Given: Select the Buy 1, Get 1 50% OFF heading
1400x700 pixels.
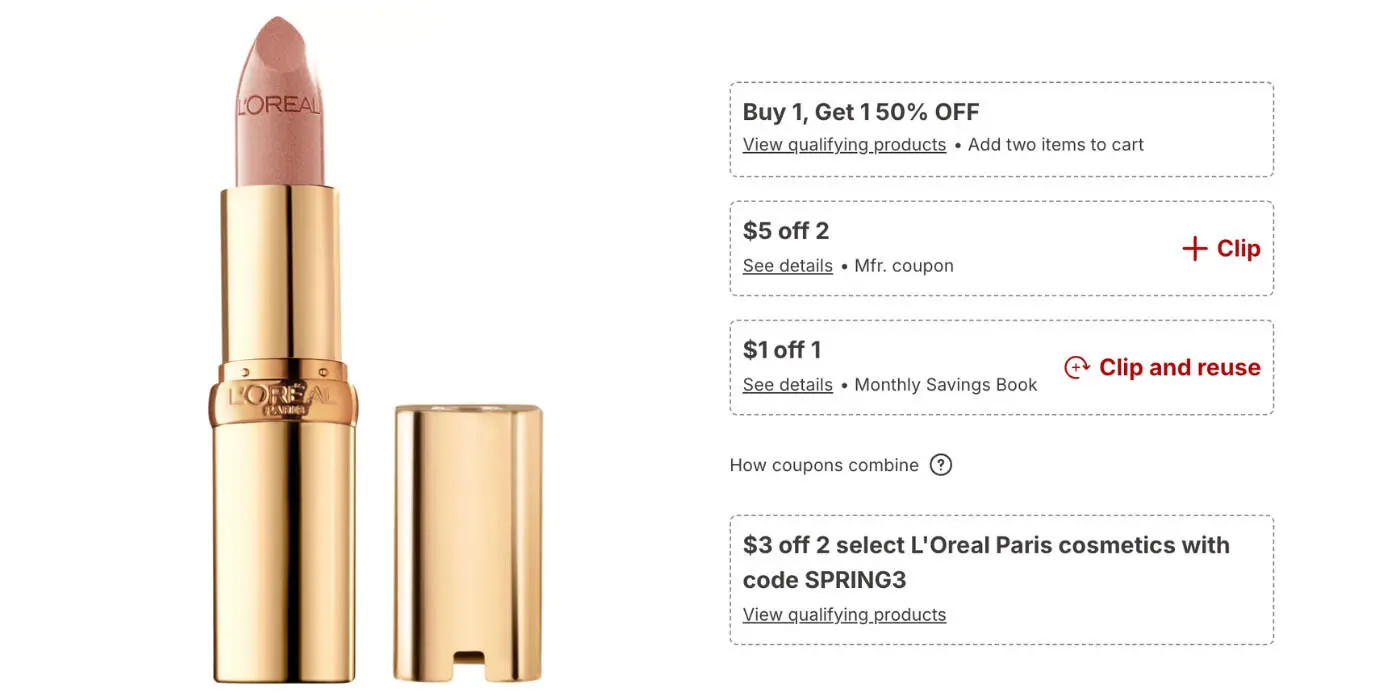Looking at the screenshot, I should click(x=860, y=112).
